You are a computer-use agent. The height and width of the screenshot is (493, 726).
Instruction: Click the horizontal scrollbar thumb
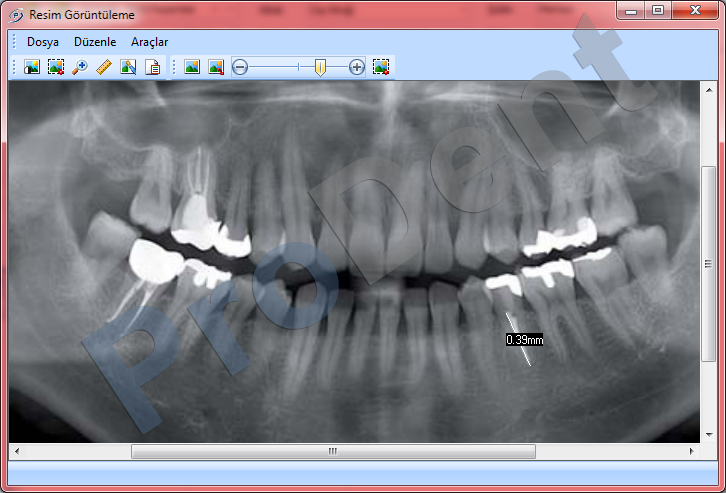tap(333, 451)
